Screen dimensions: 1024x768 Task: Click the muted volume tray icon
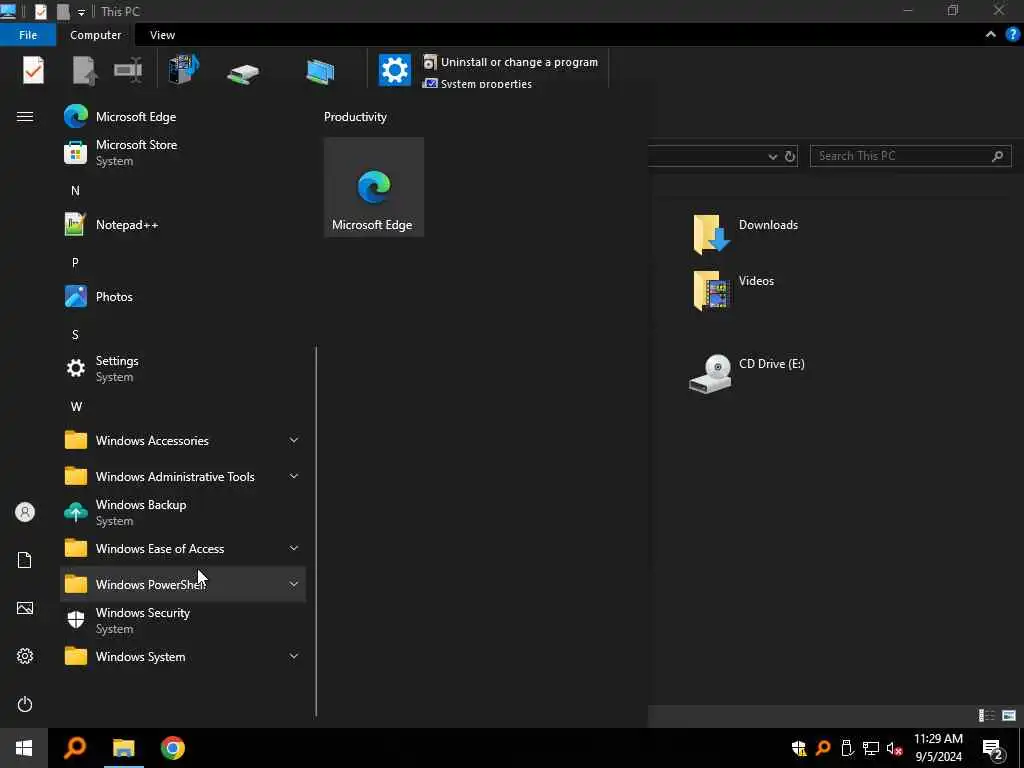[x=895, y=748]
